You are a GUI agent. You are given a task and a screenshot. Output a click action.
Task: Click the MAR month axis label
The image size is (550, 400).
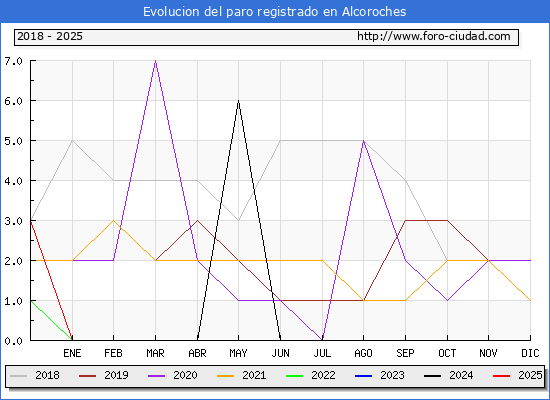tap(155, 353)
